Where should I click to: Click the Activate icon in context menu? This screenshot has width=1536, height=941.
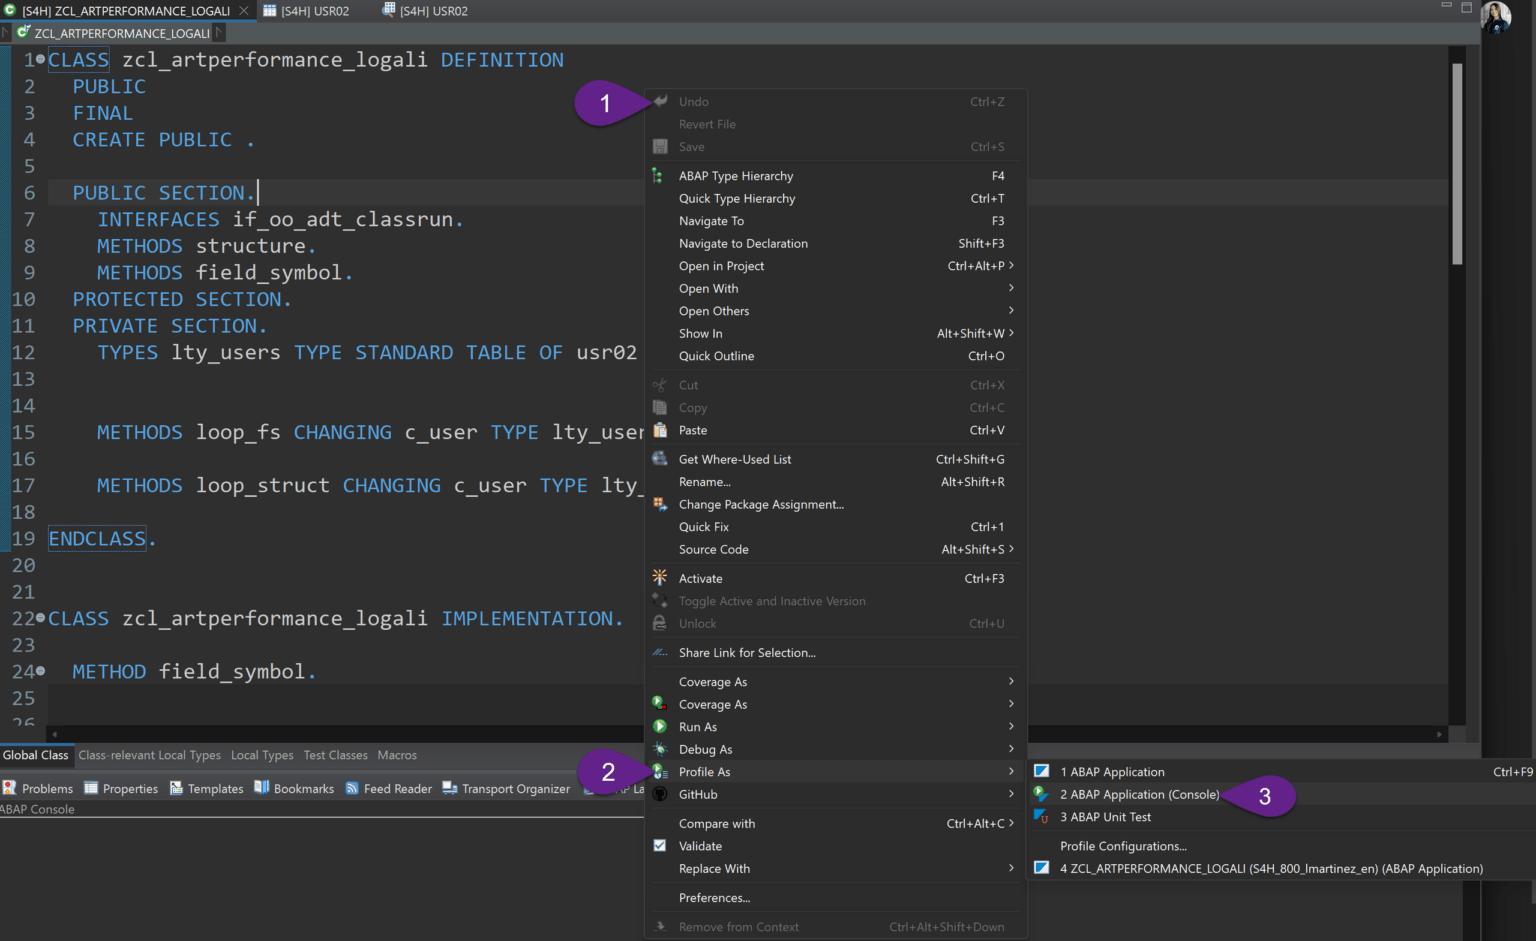[x=660, y=578]
